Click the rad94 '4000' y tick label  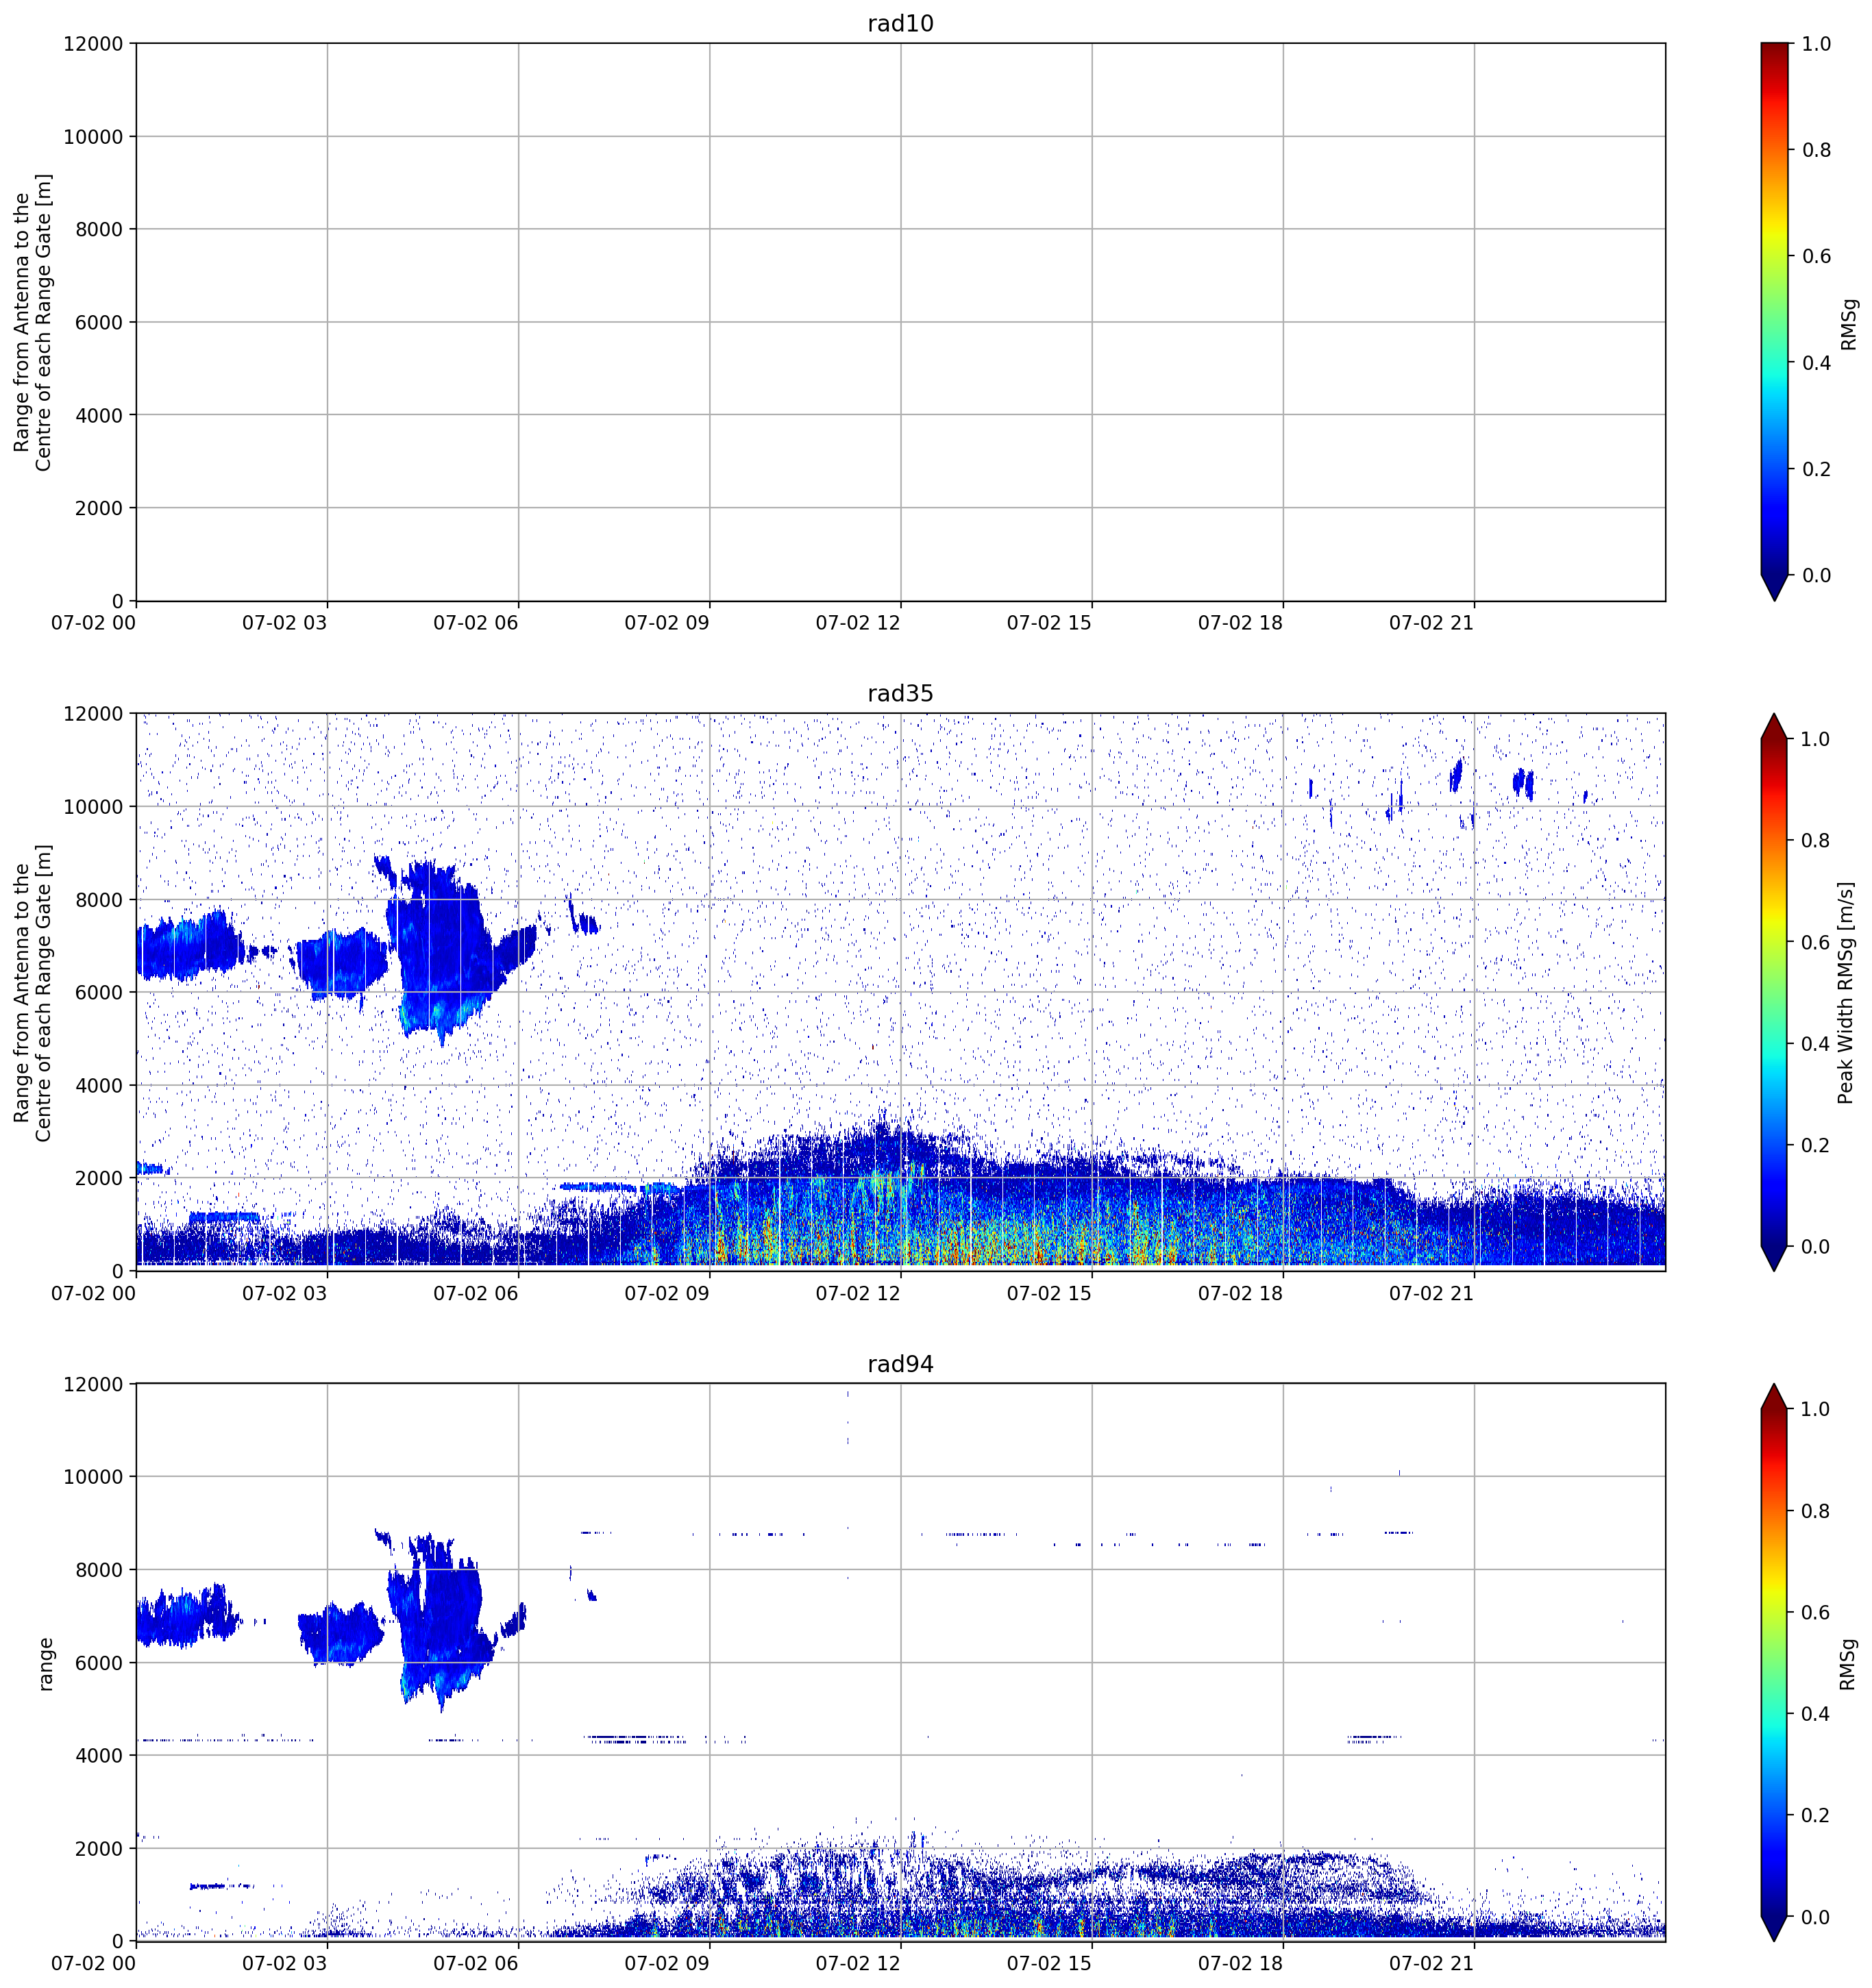pyautogui.click(x=99, y=1756)
